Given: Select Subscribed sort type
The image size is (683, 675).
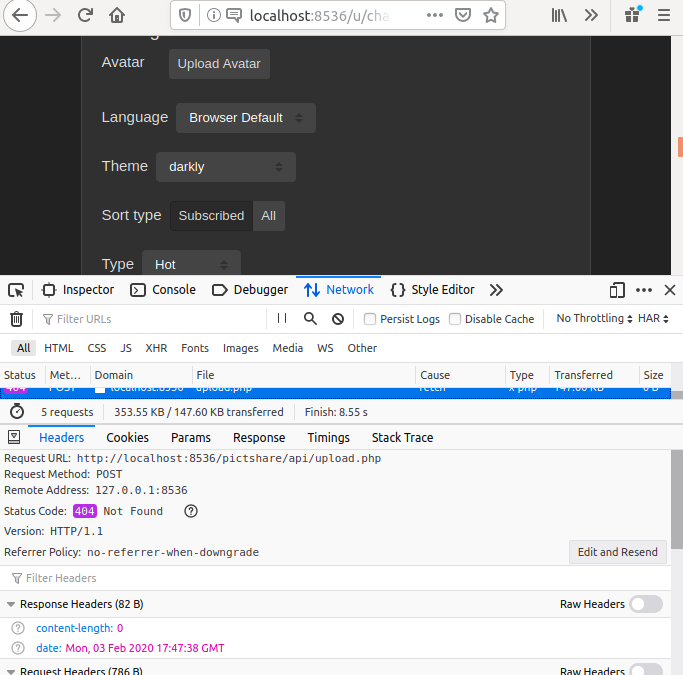Looking at the screenshot, I should point(211,216).
